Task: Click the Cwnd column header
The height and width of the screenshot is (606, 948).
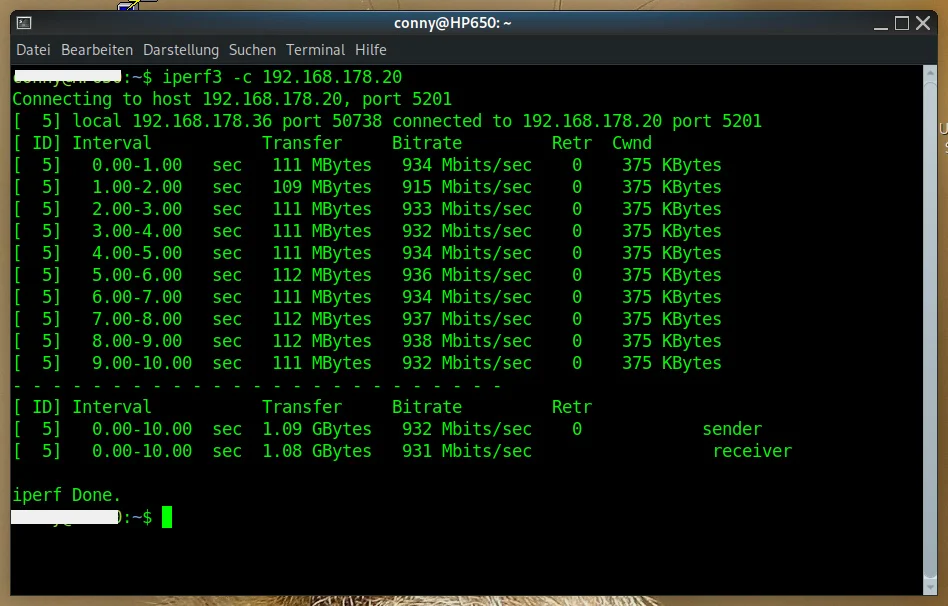Action: pyautogui.click(x=632, y=143)
